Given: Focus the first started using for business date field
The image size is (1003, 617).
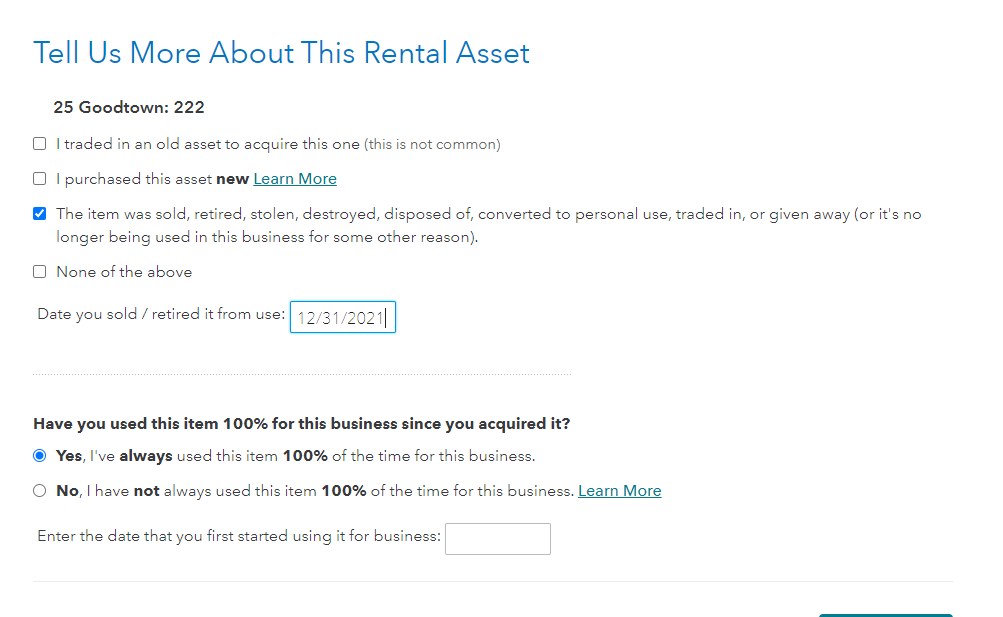Looking at the screenshot, I should point(497,538).
